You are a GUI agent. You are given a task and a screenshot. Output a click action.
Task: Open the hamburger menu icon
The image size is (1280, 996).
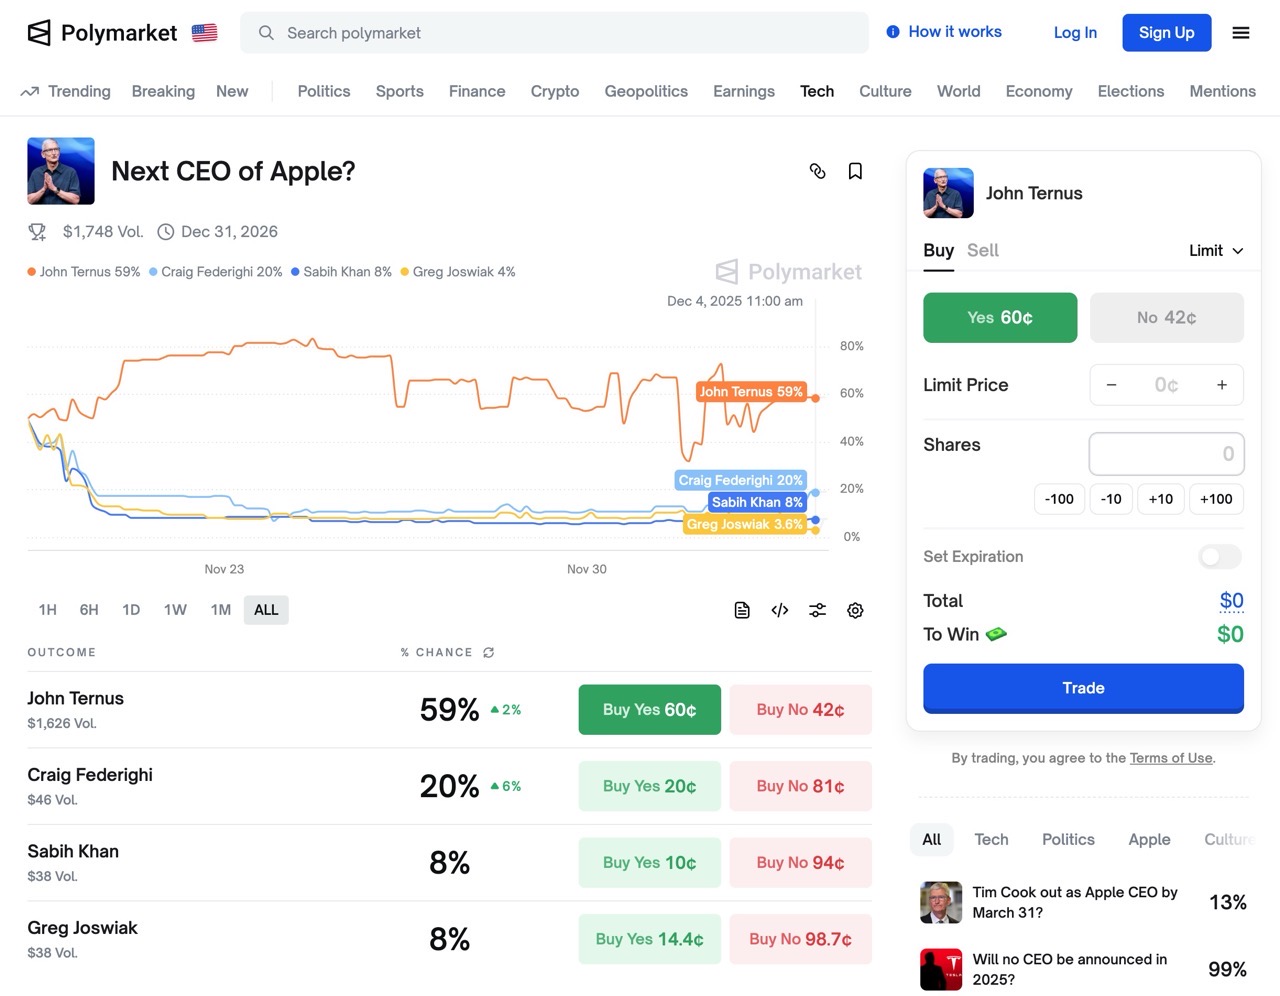tap(1241, 33)
